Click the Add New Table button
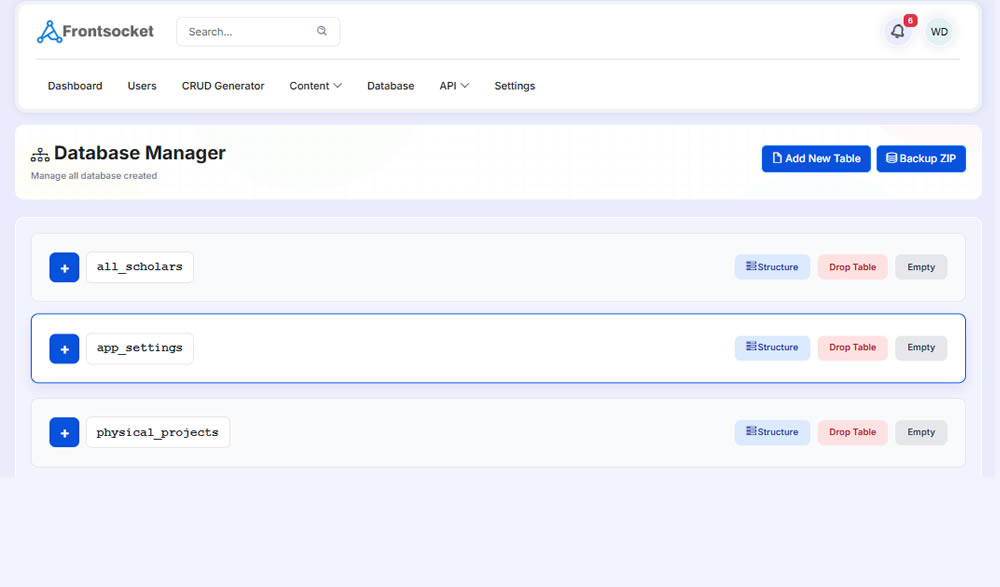The width and height of the screenshot is (1000, 587). pyautogui.click(x=816, y=159)
